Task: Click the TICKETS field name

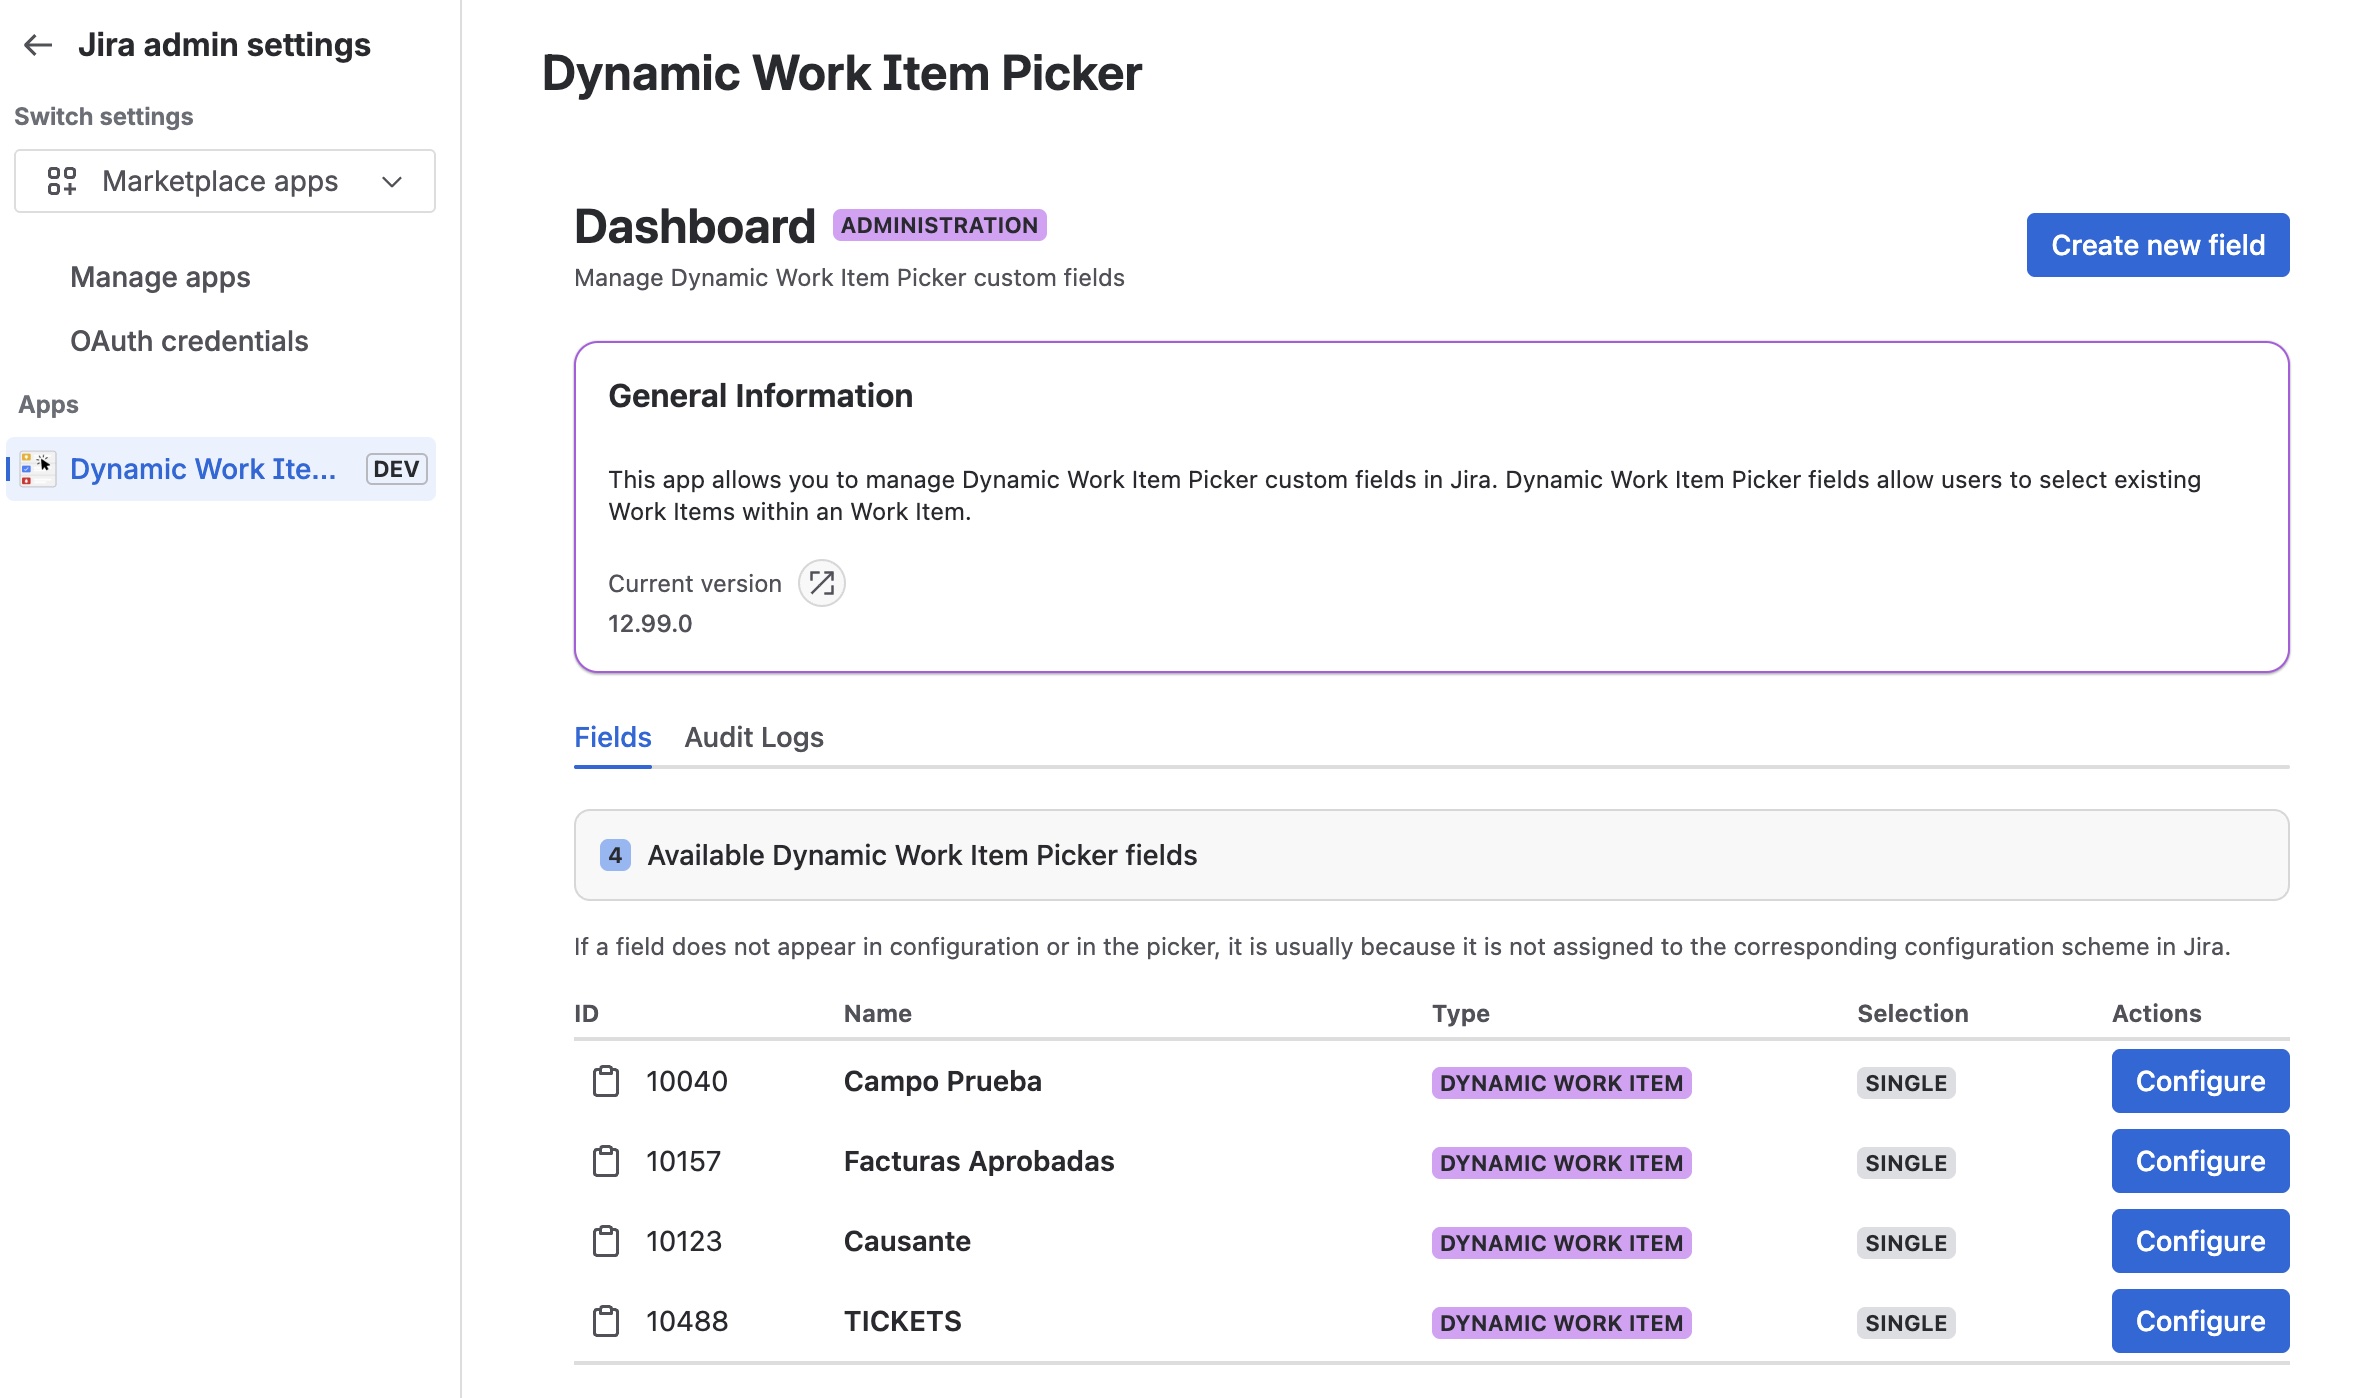Action: 903,1321
